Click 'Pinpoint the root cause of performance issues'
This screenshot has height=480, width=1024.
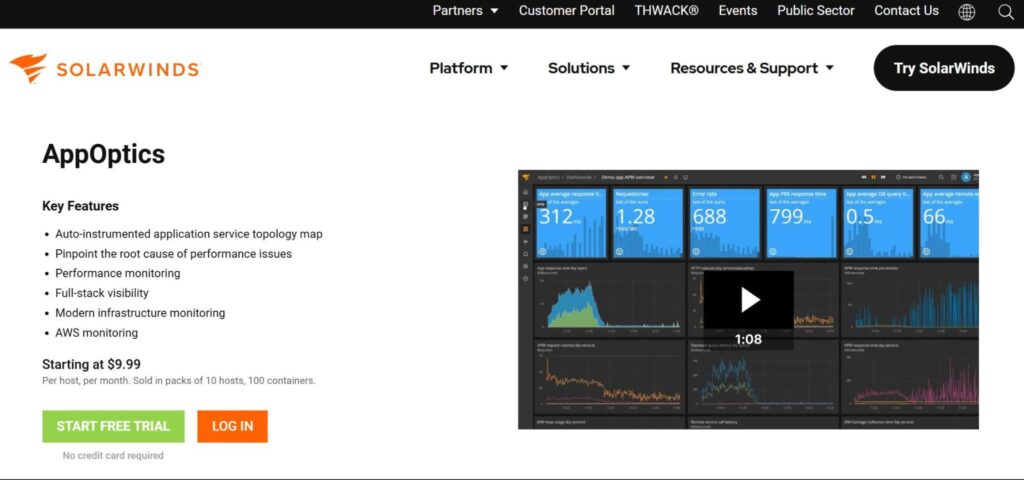(x=174, y=253)
